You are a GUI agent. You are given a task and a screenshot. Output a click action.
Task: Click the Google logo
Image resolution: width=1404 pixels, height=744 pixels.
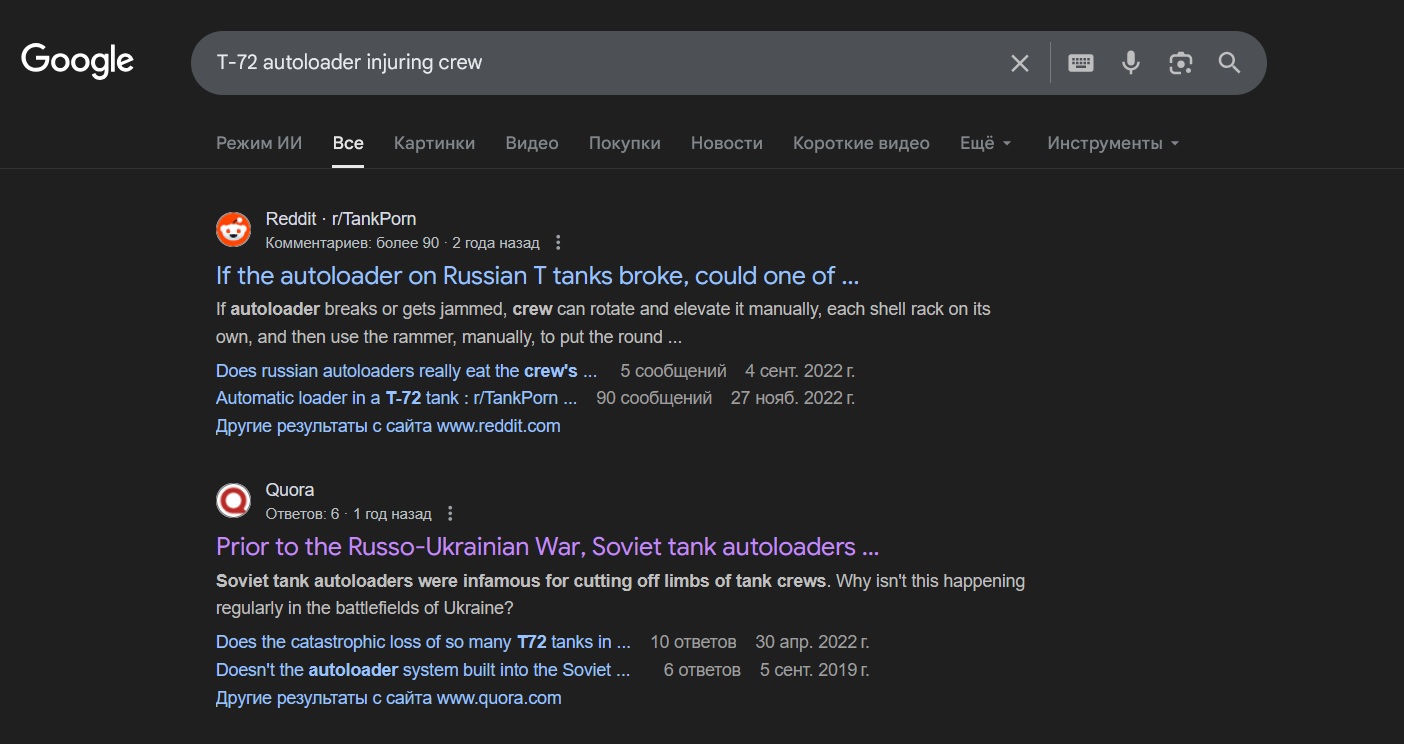(77, 61)
